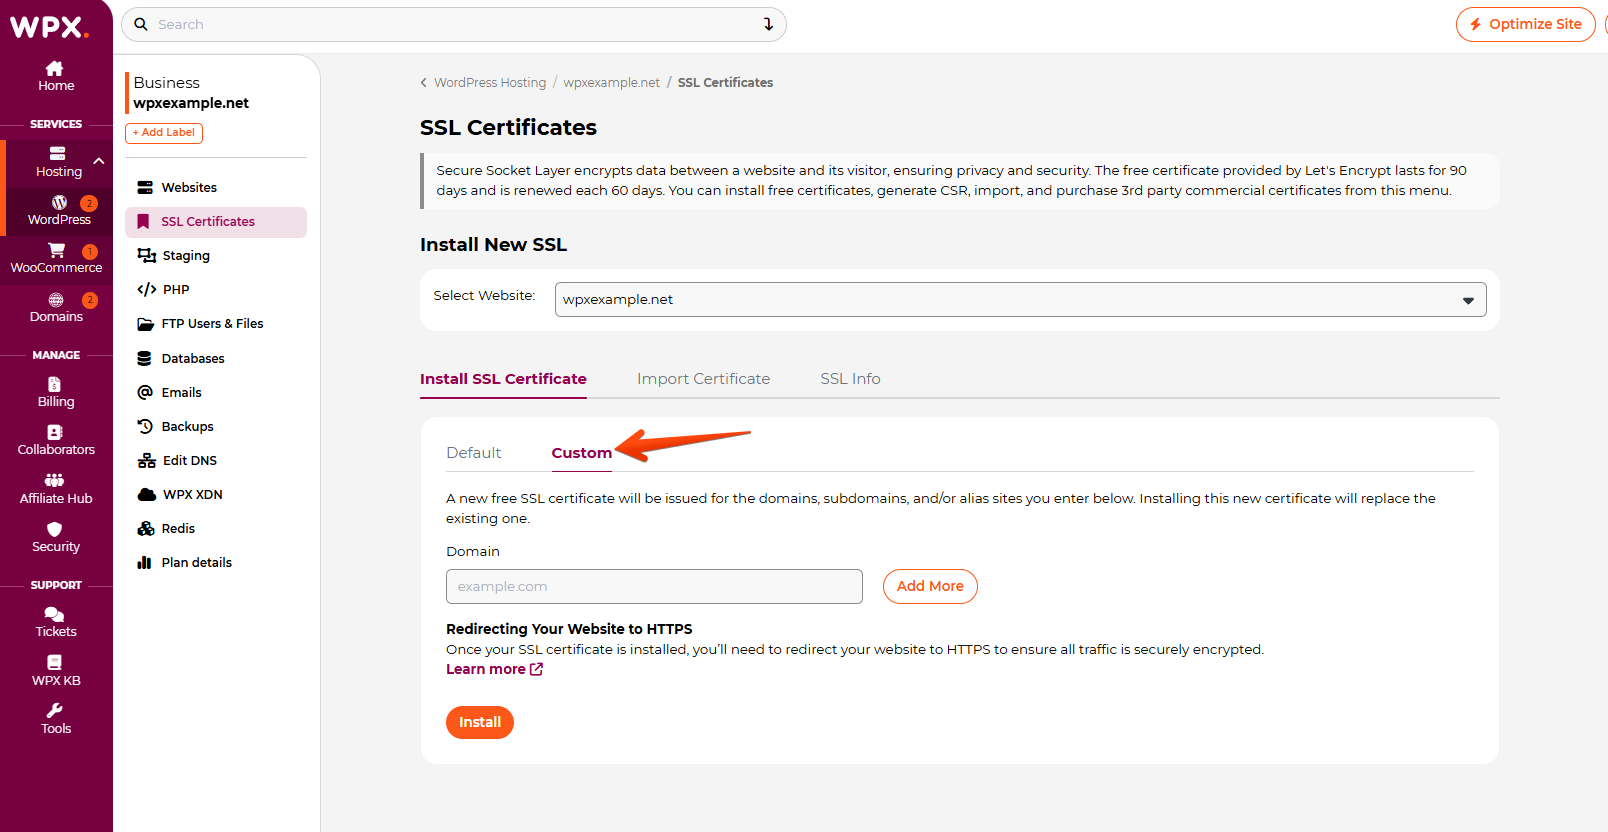The width and height of the screenshot is (1608, 832).
Task: Open Affiliate Hub section
Action: [x=56, y=489]
